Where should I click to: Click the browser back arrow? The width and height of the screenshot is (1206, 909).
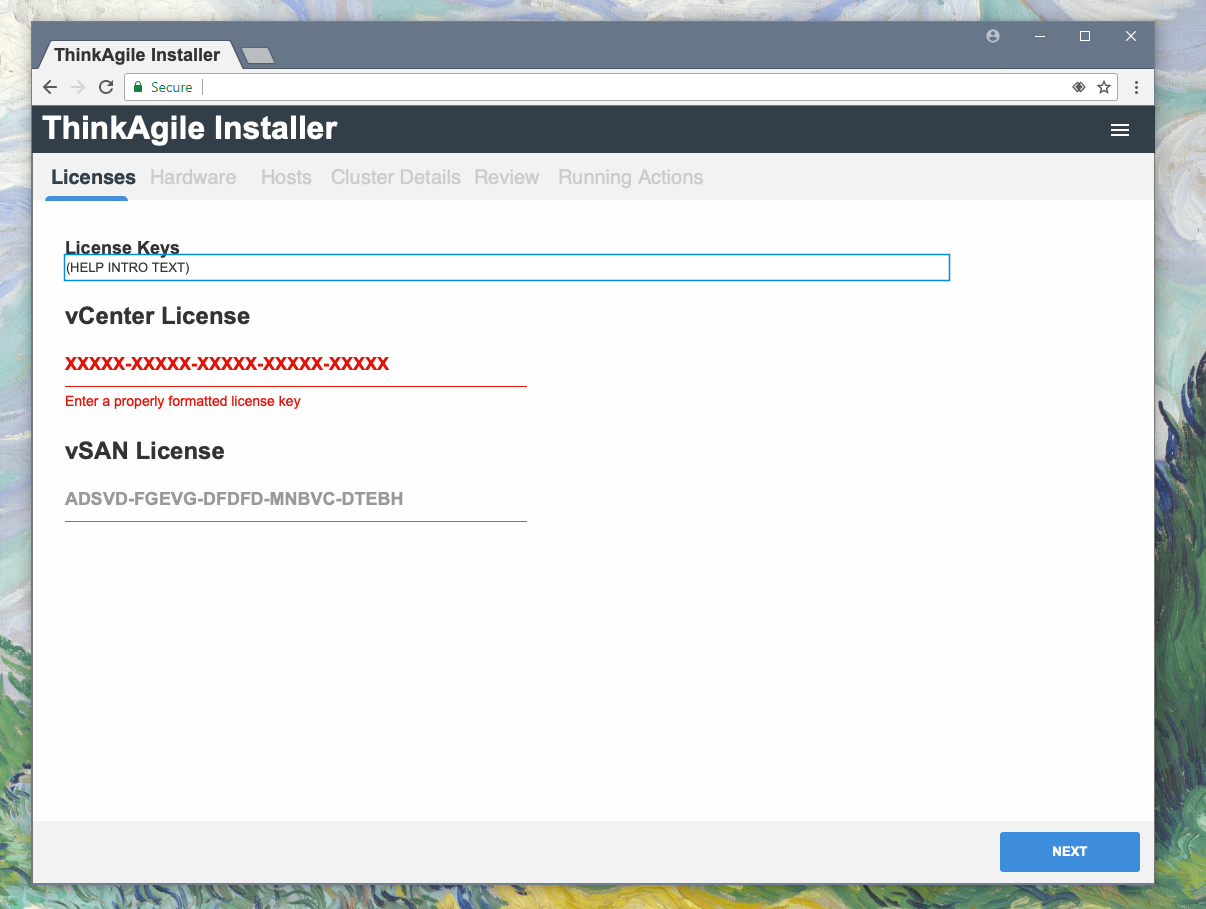[50, 87]
